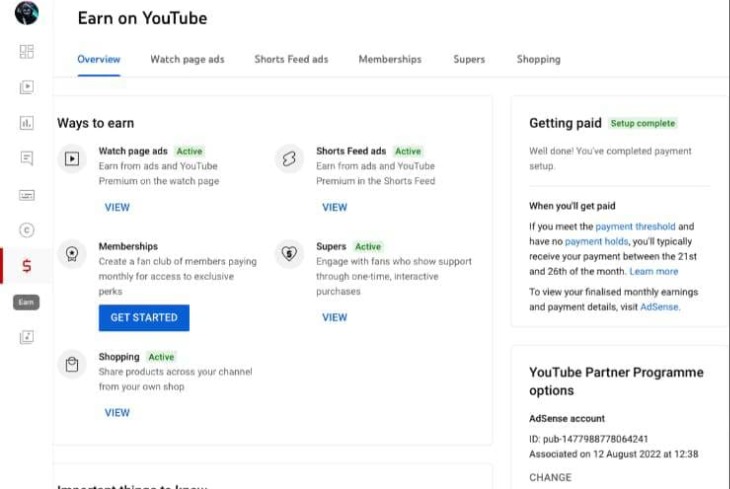
Task: Open Audio library sidebar icon
Action: [27, 337]
